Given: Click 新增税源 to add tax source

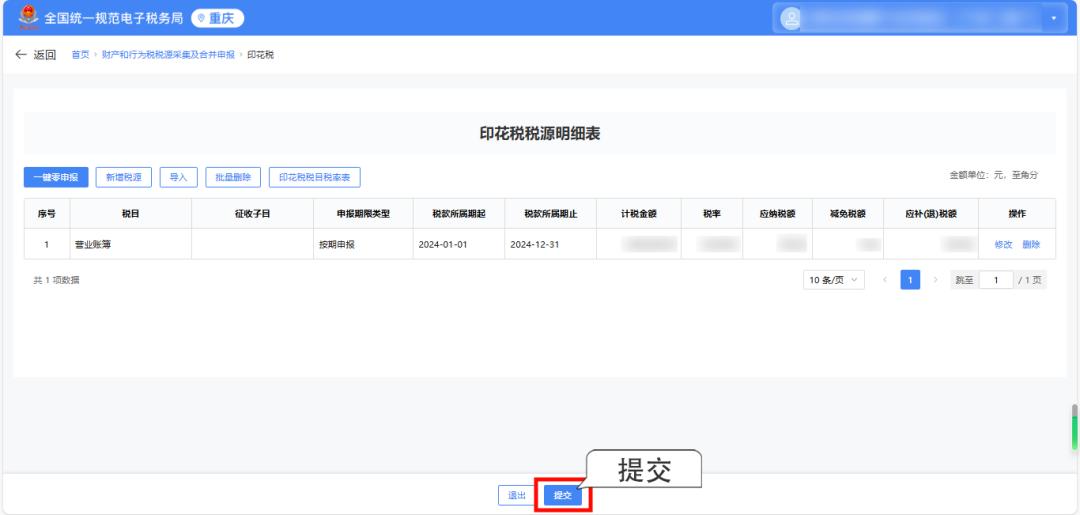Looking at the screenshot, I should 124,177.
